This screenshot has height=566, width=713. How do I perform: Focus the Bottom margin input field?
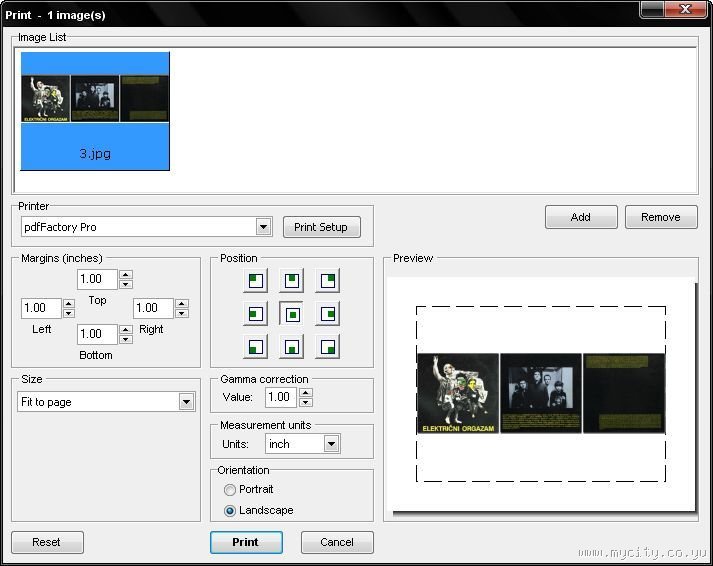pyautogui.click(x=98, y=334)
